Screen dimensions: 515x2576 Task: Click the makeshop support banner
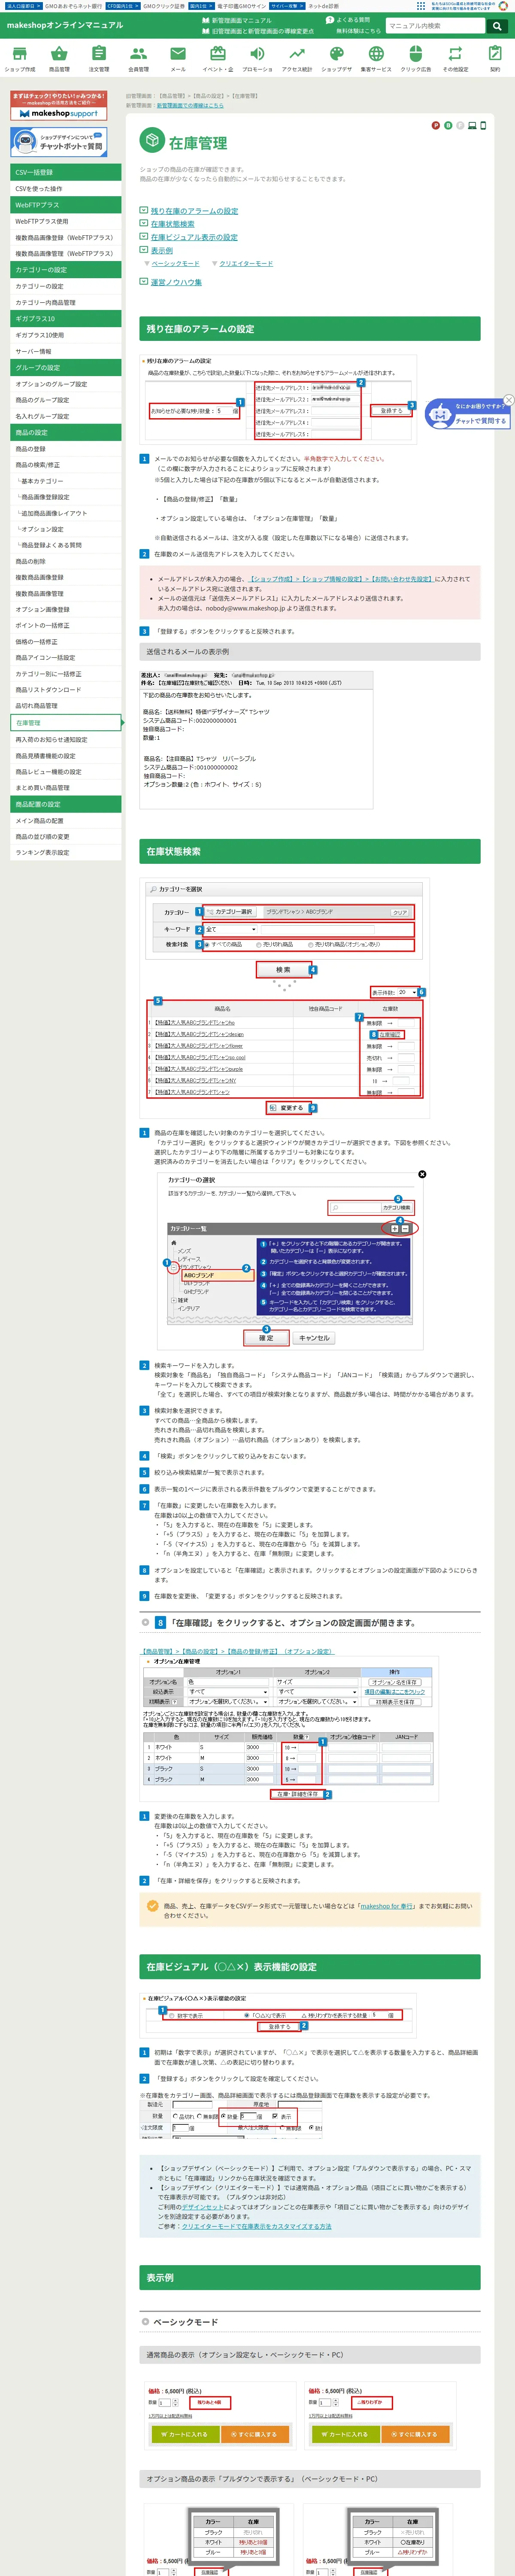[x=59, y=106]
